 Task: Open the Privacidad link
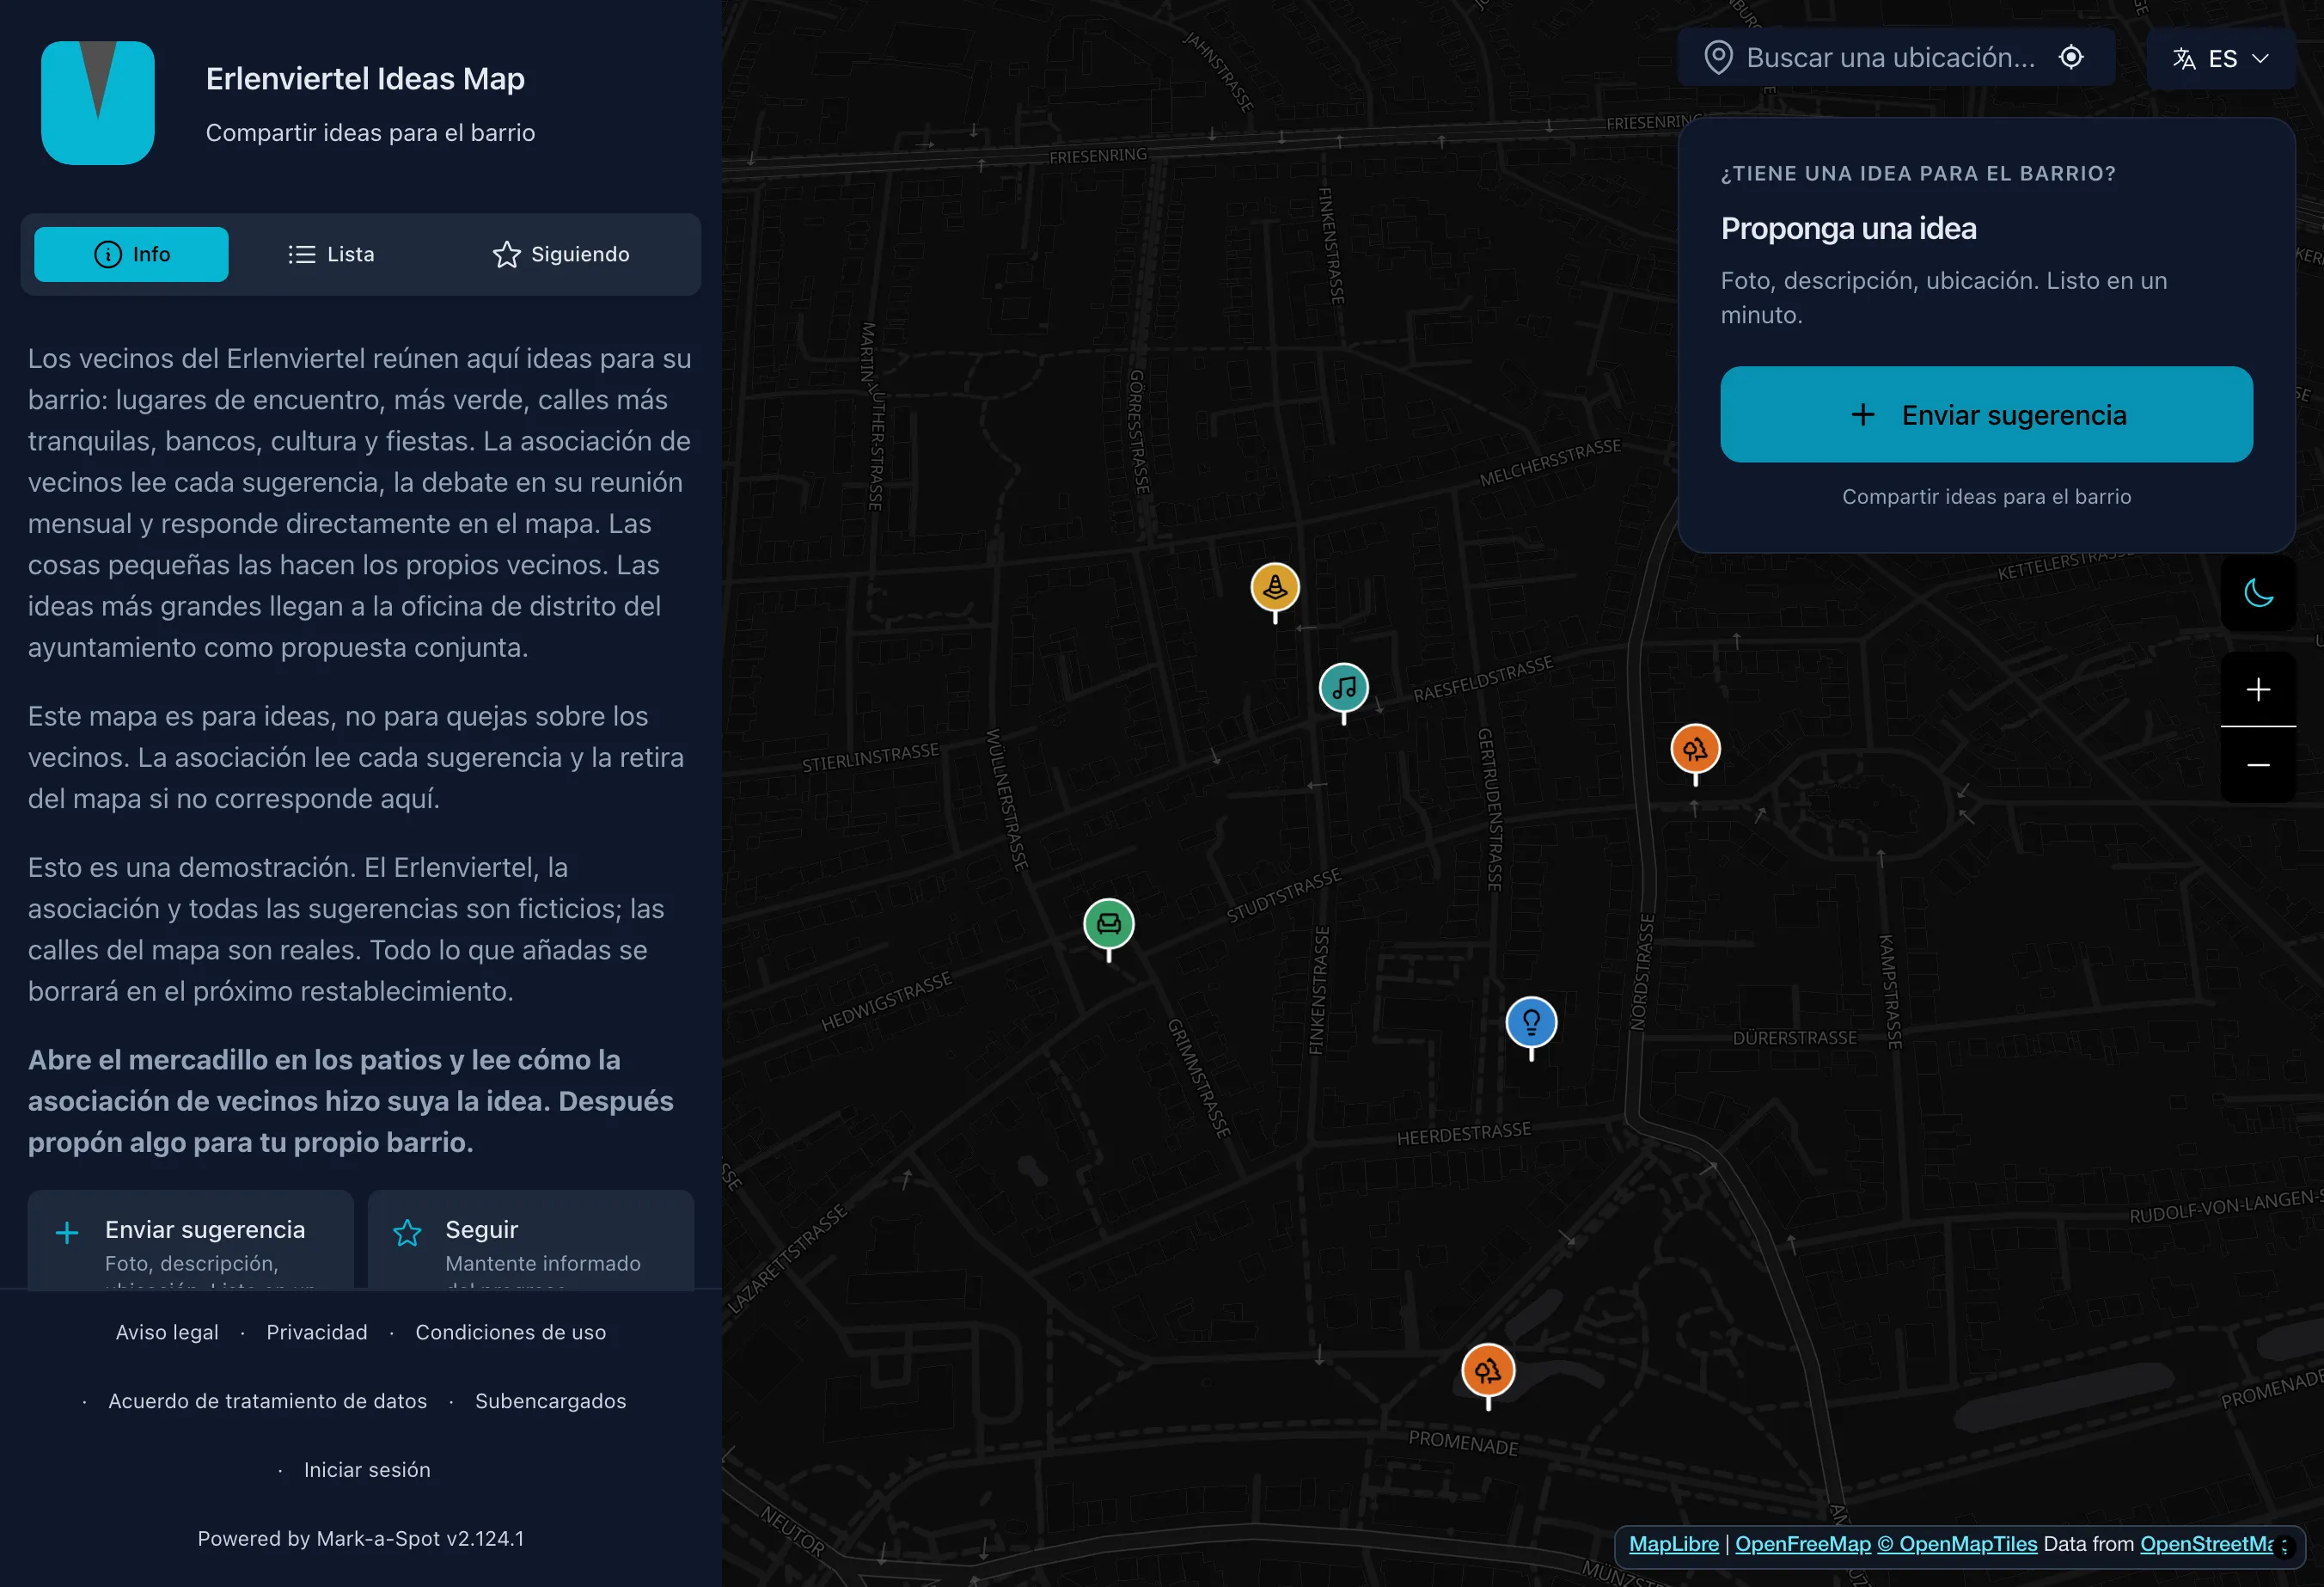pyautogui.click(x=317, y=1332)
